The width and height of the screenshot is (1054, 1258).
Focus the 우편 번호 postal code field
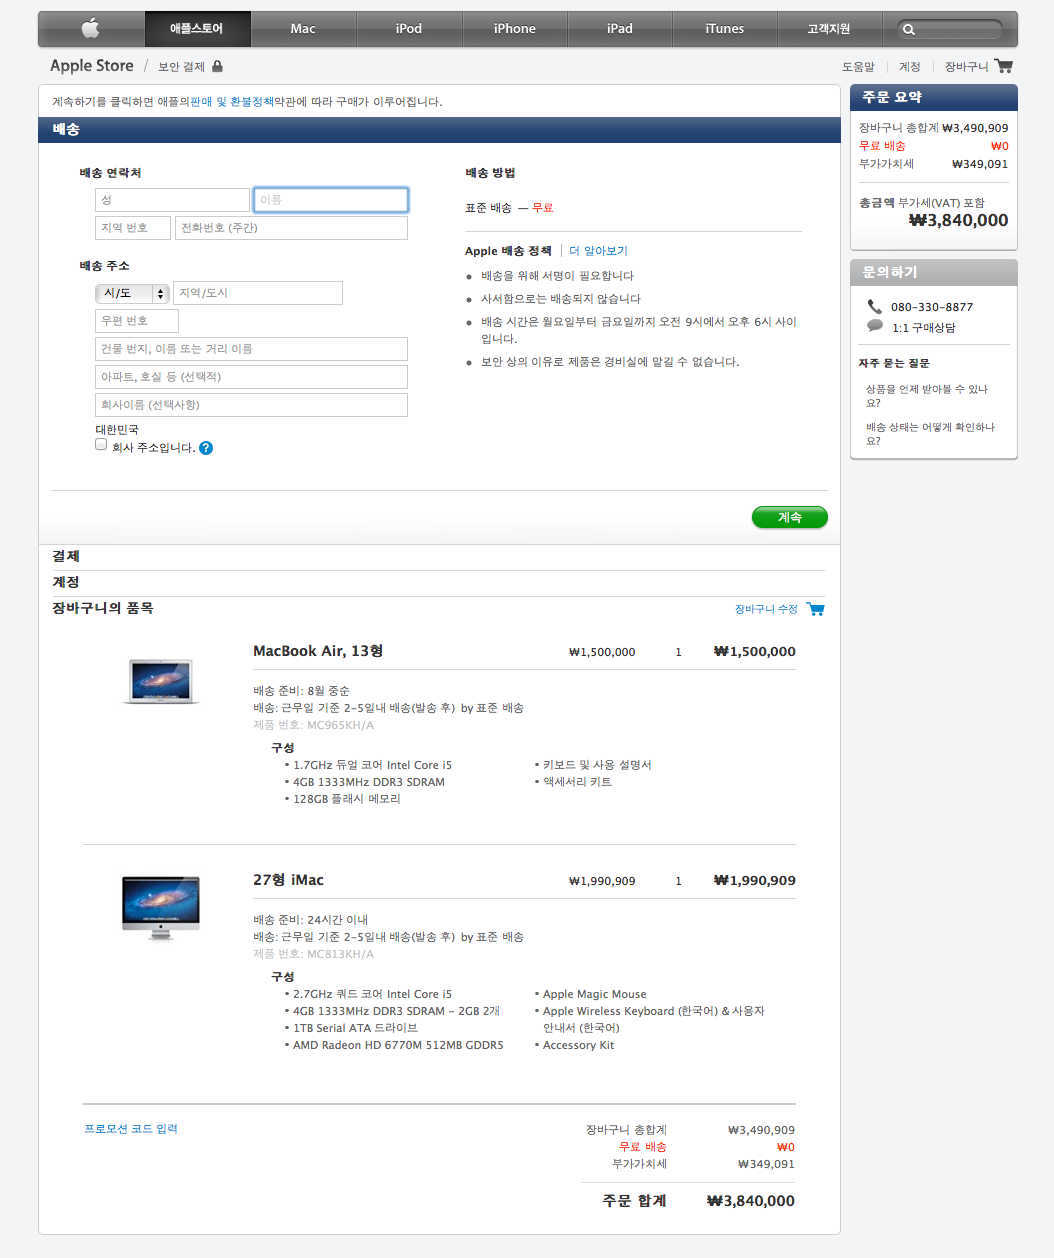click(x=137, y=321)
